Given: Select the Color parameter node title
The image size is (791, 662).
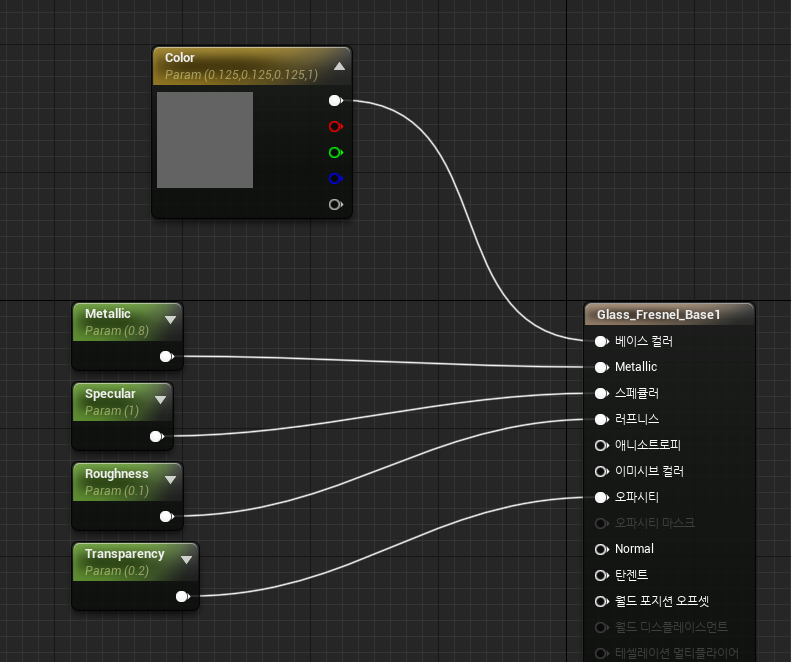Looking at the screenshot, I should tap(180, 58).
